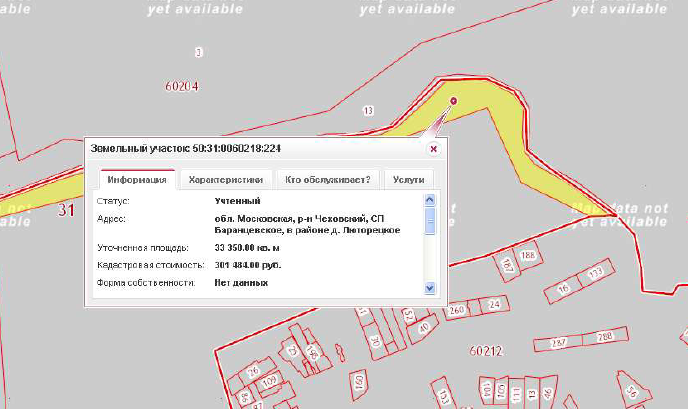Switch to the Информация tab

click(137, 180)
